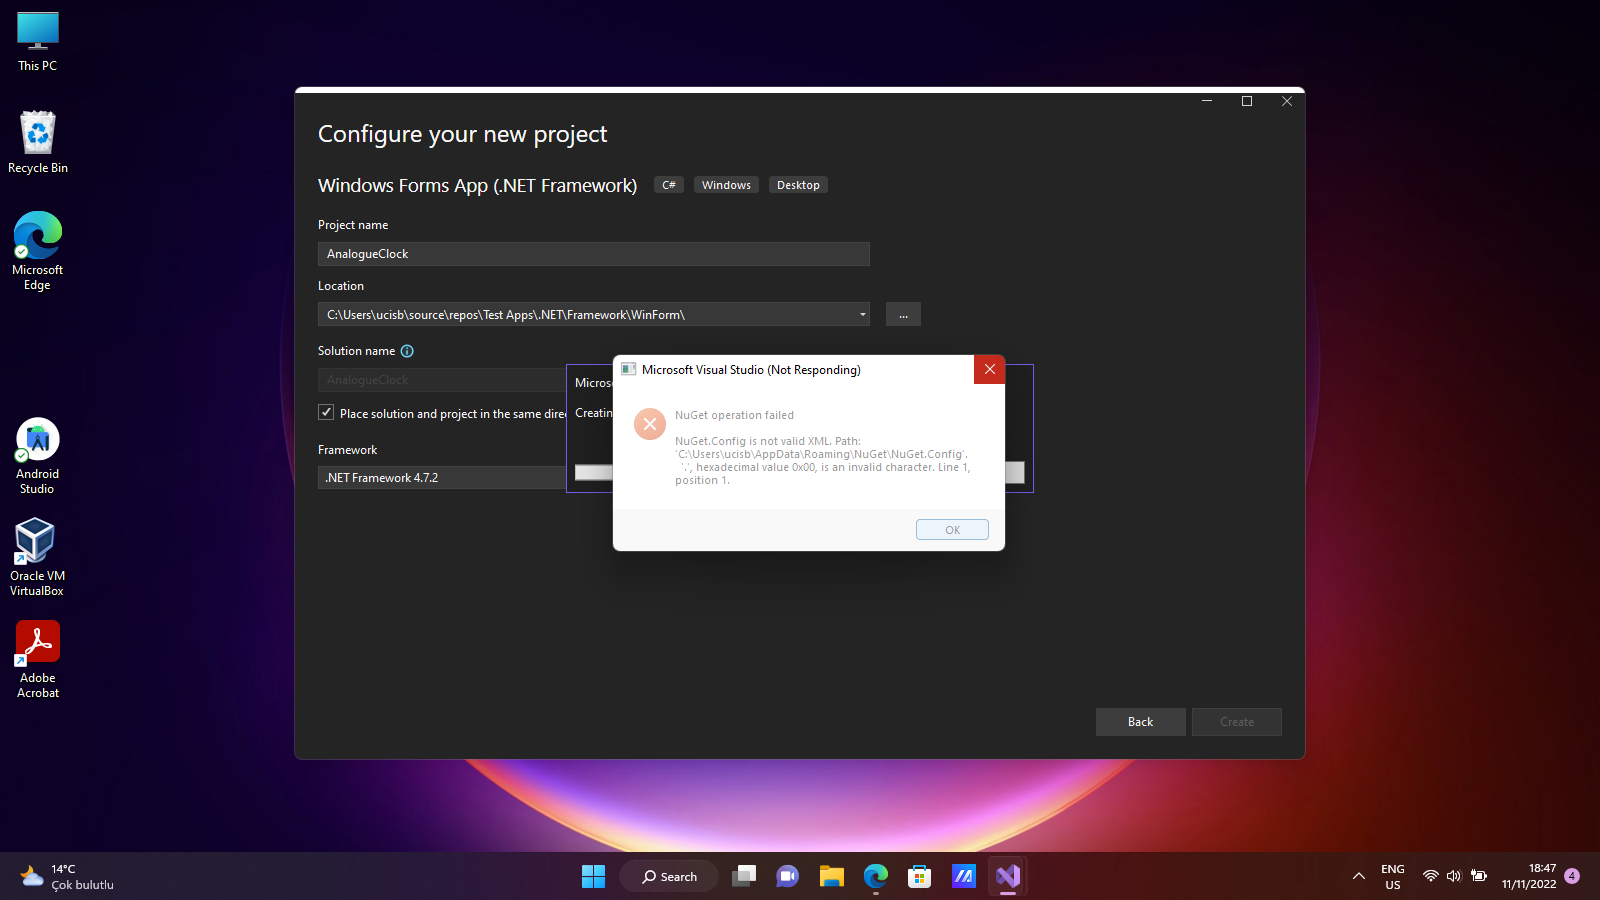Click the Solution name info icon
Image resolution: width=1600 pixels, height=900 pixels.
pyautogui.click(x=407, y=351)
